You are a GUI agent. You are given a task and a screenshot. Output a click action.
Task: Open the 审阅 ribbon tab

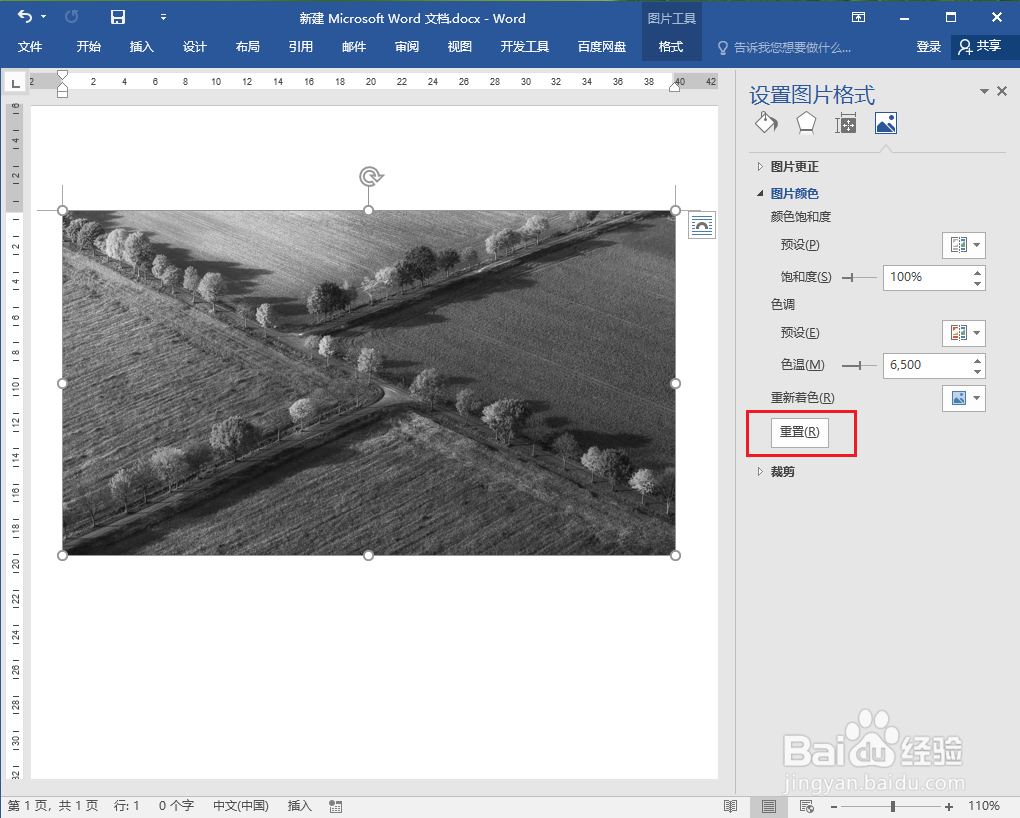click(407, 47)
